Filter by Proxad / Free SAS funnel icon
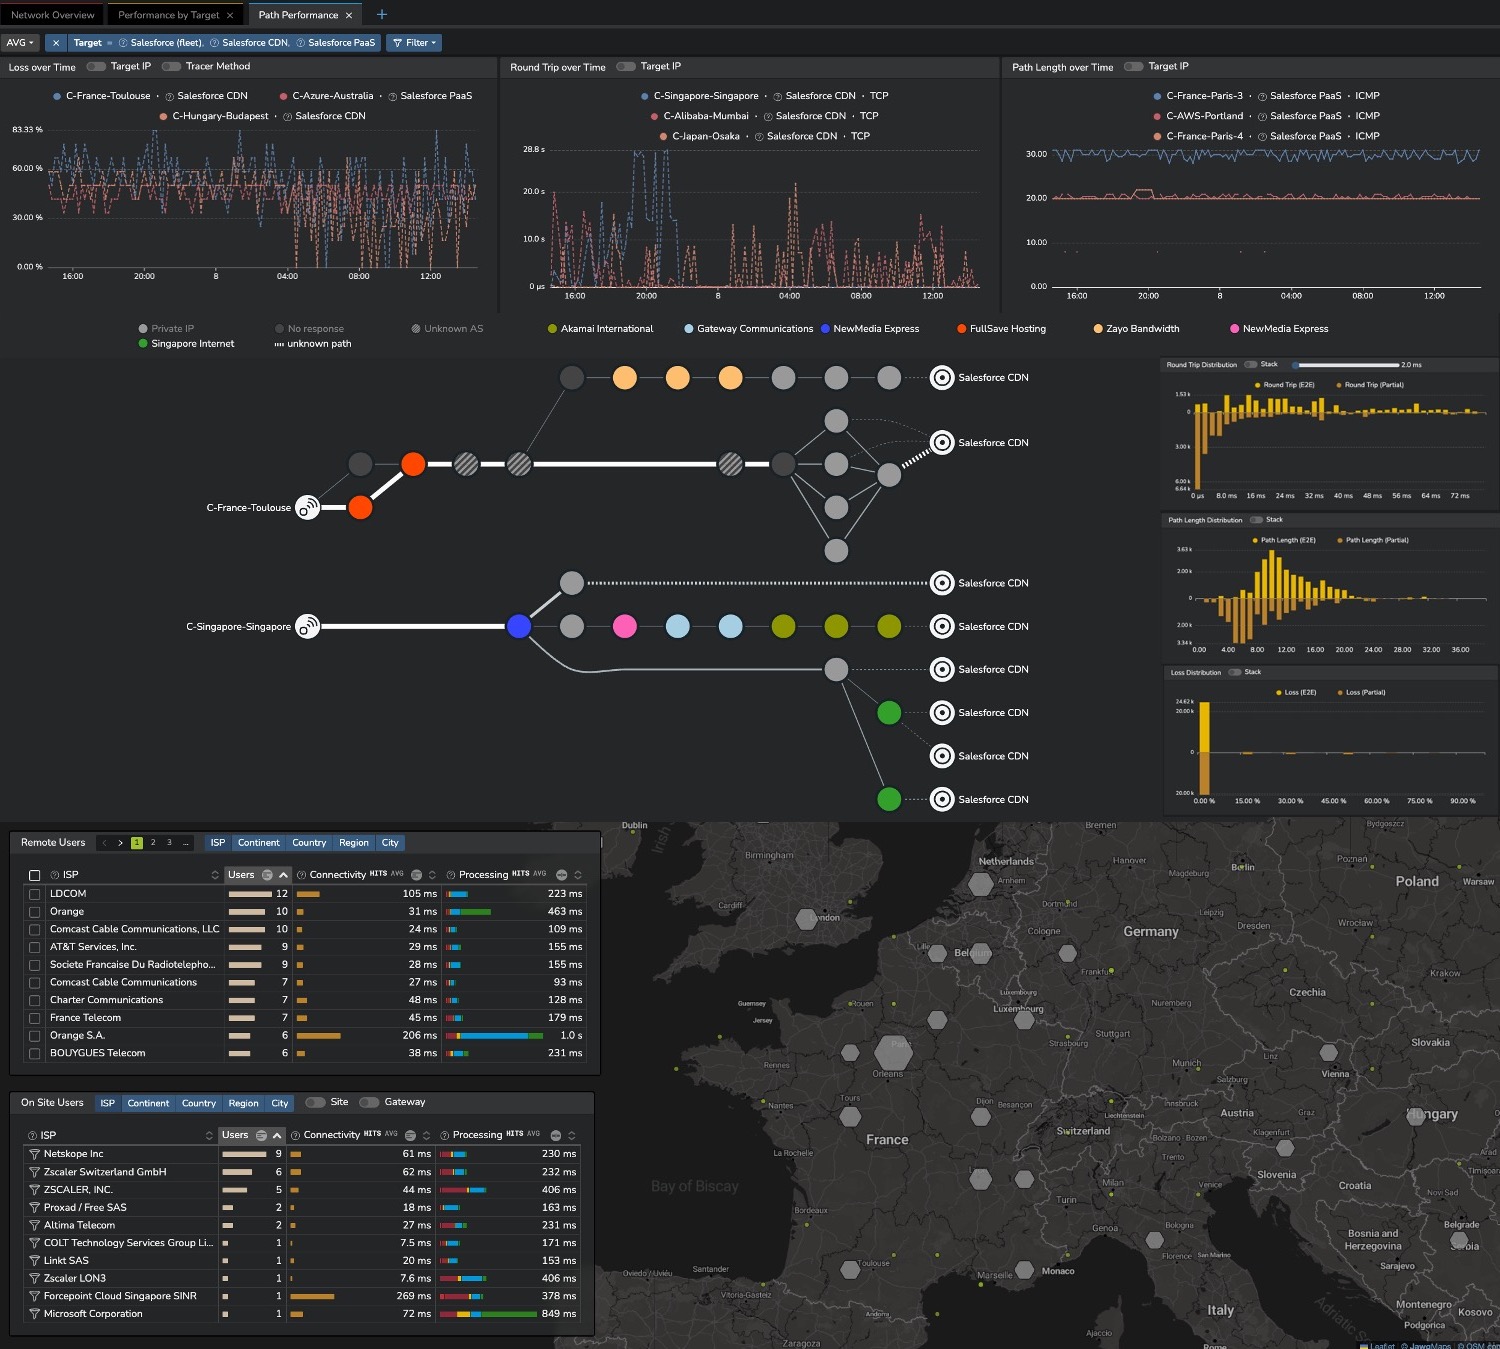The width and height of the screenshot is (1500, 1349). click(x=34, y=1208)
